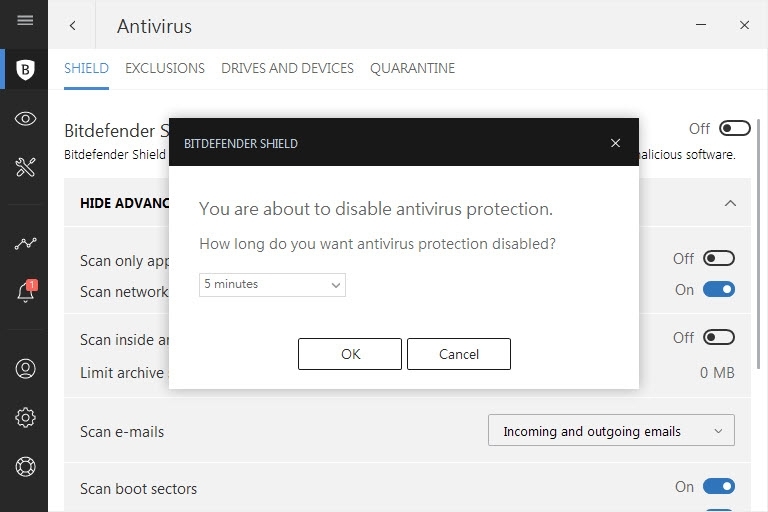Click the Scan boot sectors label

[x=138, y=488]
